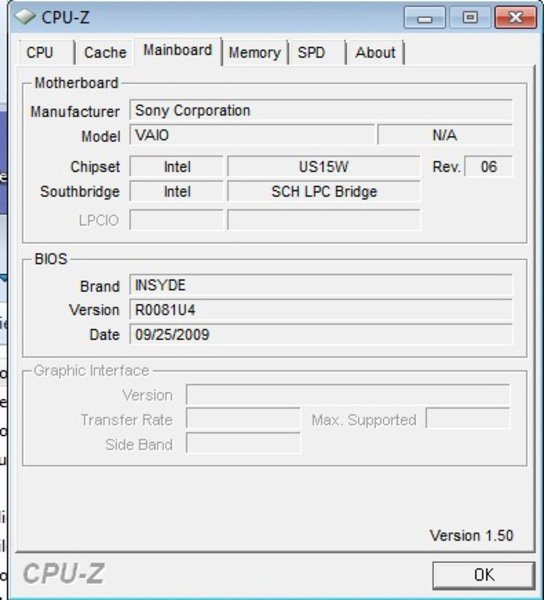Click the BIOS Date field 09/25/2009
The height and width of the screenshot is (600, 544).
[321, 335]
